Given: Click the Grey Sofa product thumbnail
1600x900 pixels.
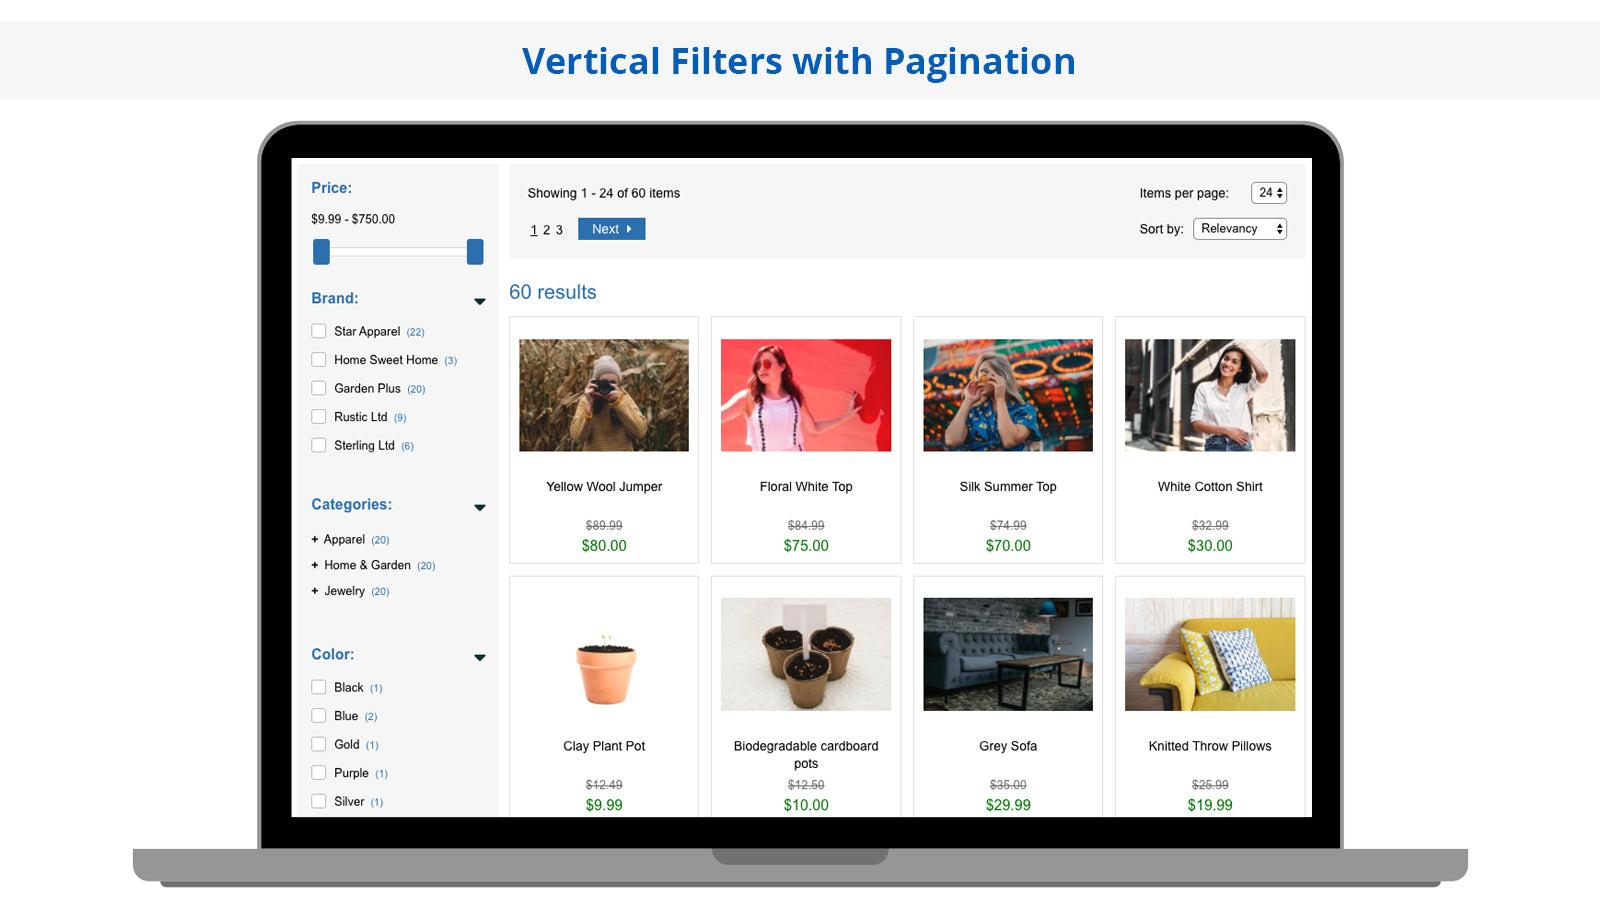Looking at the screenshot, I should pyautogui.click(x=1007, y=655).
